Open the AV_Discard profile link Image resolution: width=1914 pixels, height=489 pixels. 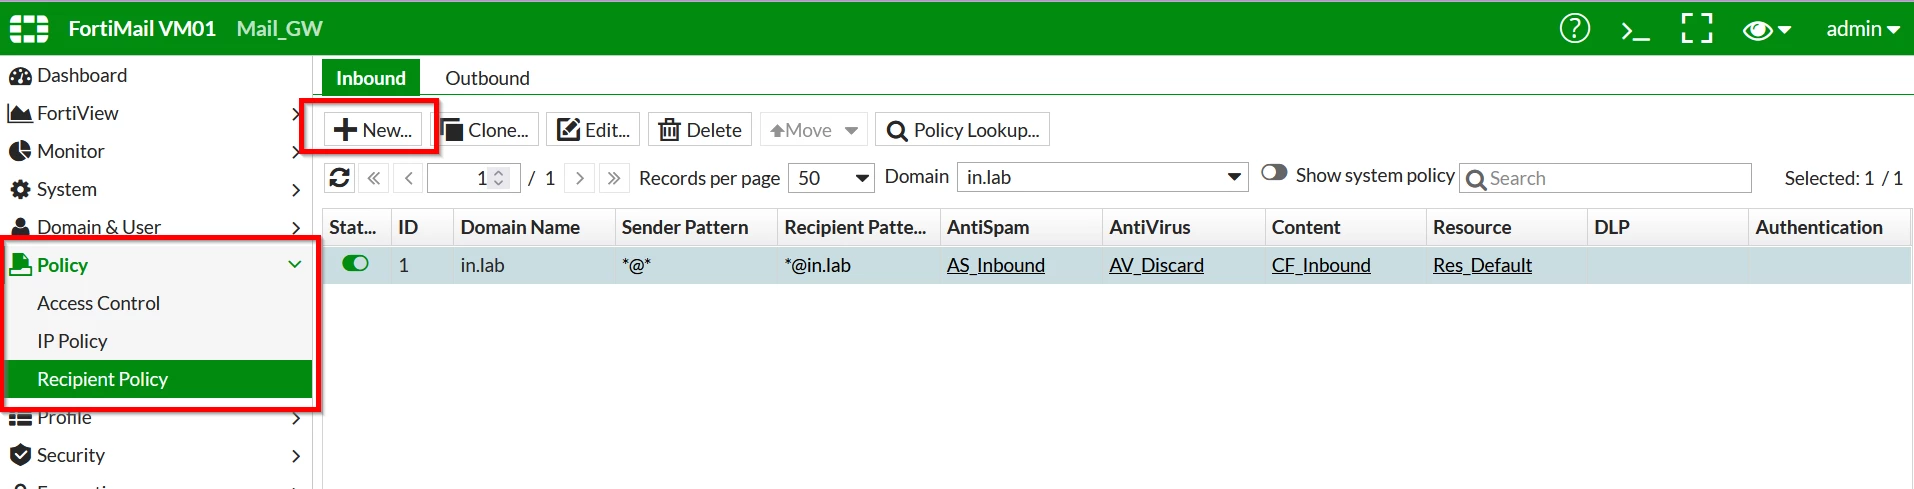[x=1156, y=265]
